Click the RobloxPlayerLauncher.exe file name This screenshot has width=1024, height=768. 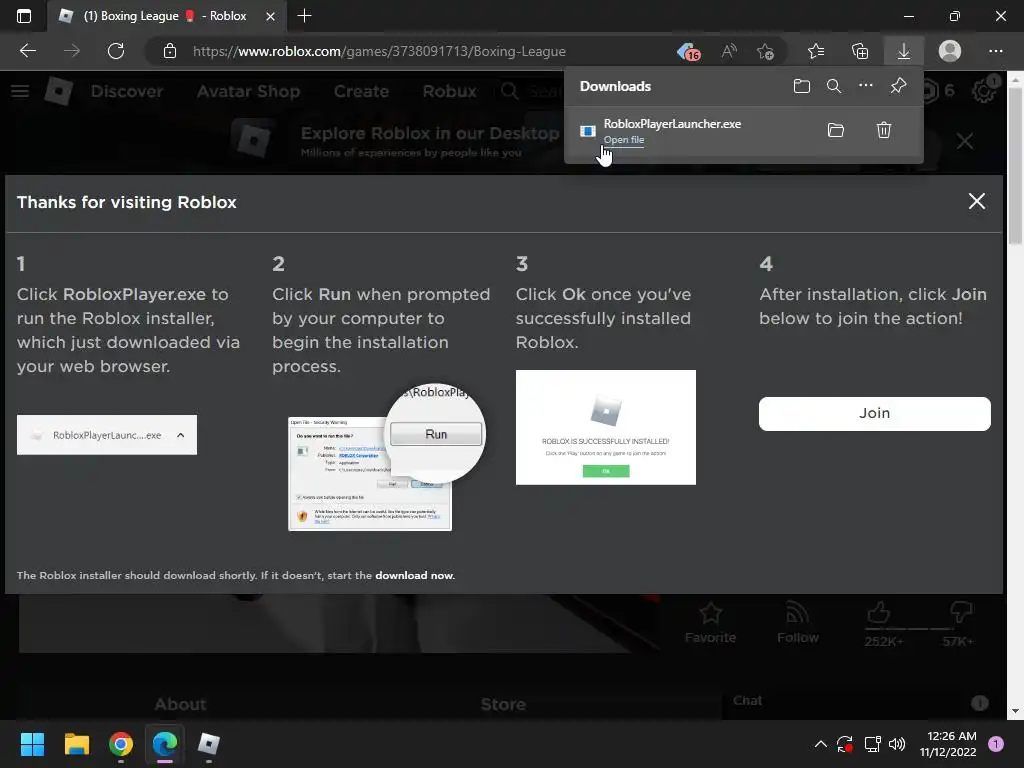click(x=672, y=123)
